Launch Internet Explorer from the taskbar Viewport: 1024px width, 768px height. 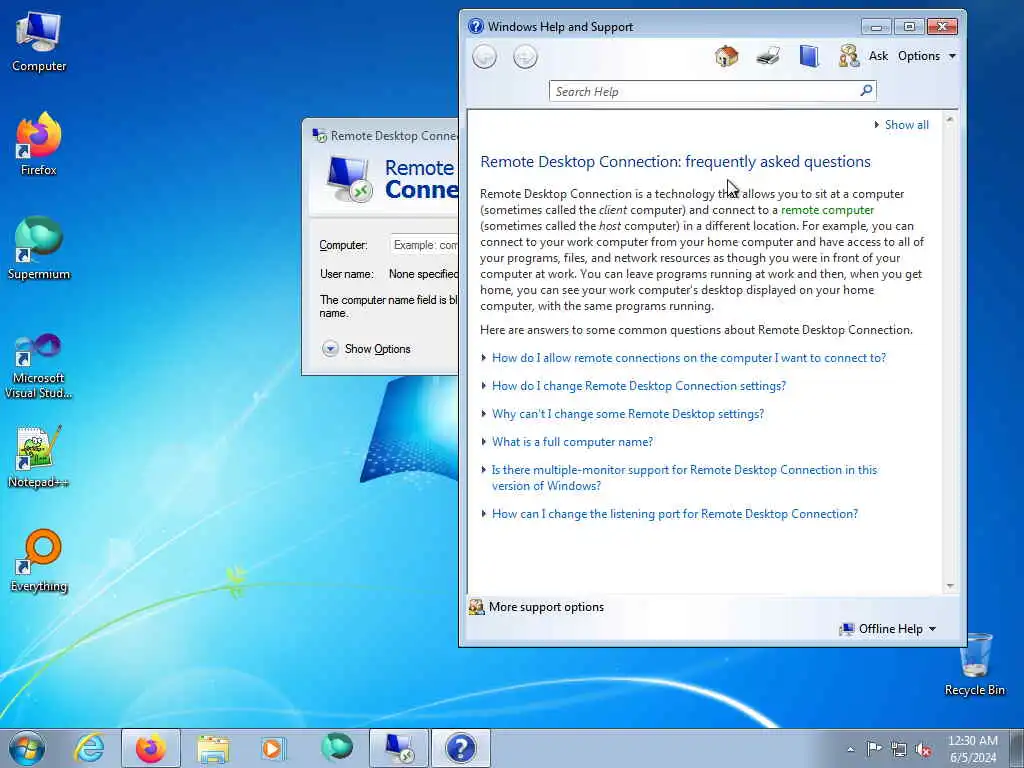[89, 748]
